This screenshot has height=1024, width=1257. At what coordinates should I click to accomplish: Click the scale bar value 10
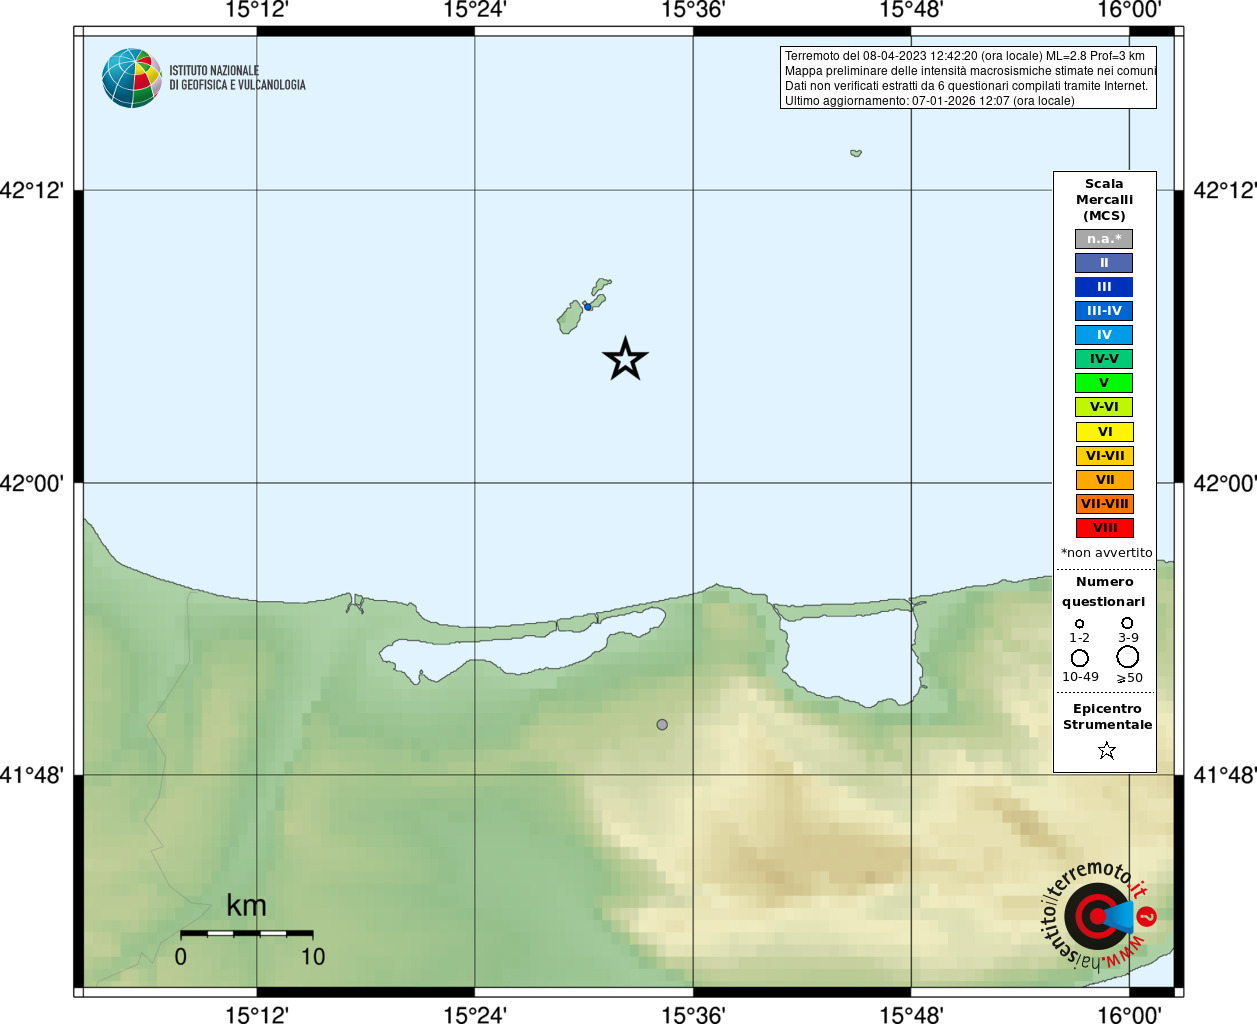pos(313,957)
